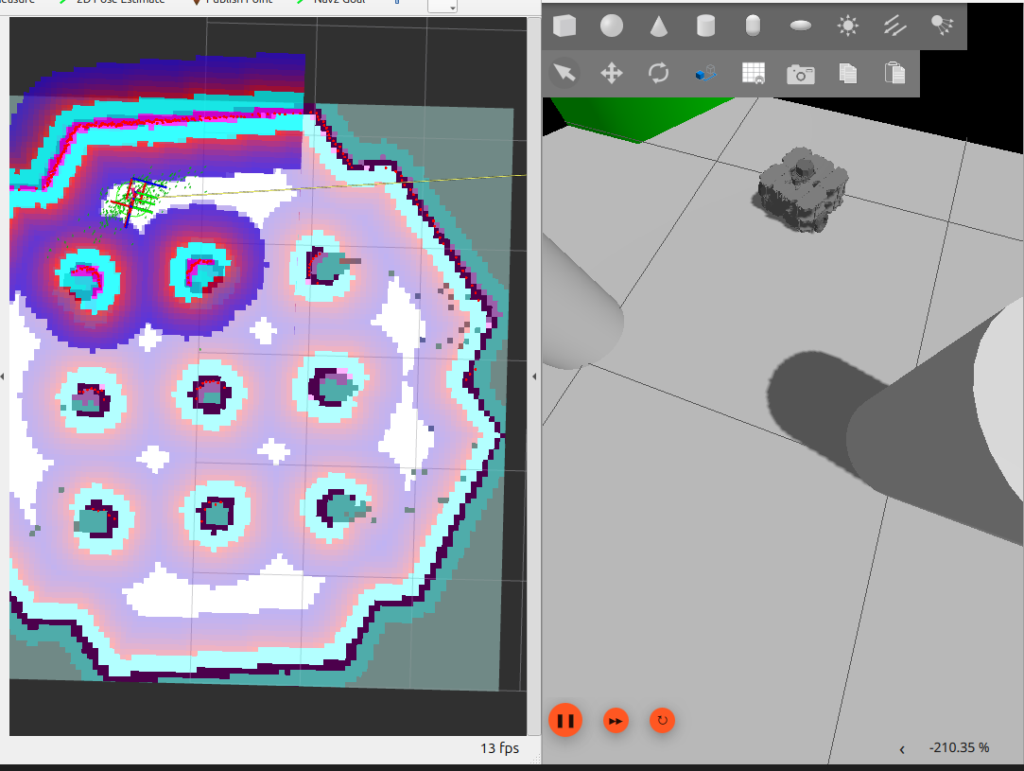Switch to the translate move tool
Viewport: 1024px width, 771px height.
click(x=611, y=73)
